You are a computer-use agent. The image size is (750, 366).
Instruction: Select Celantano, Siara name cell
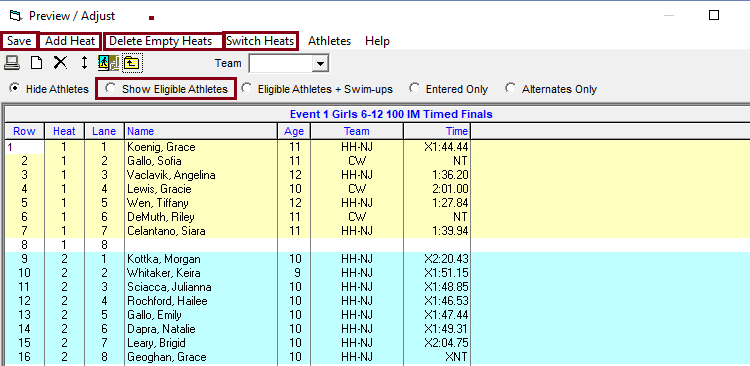[x=201, y=231]
